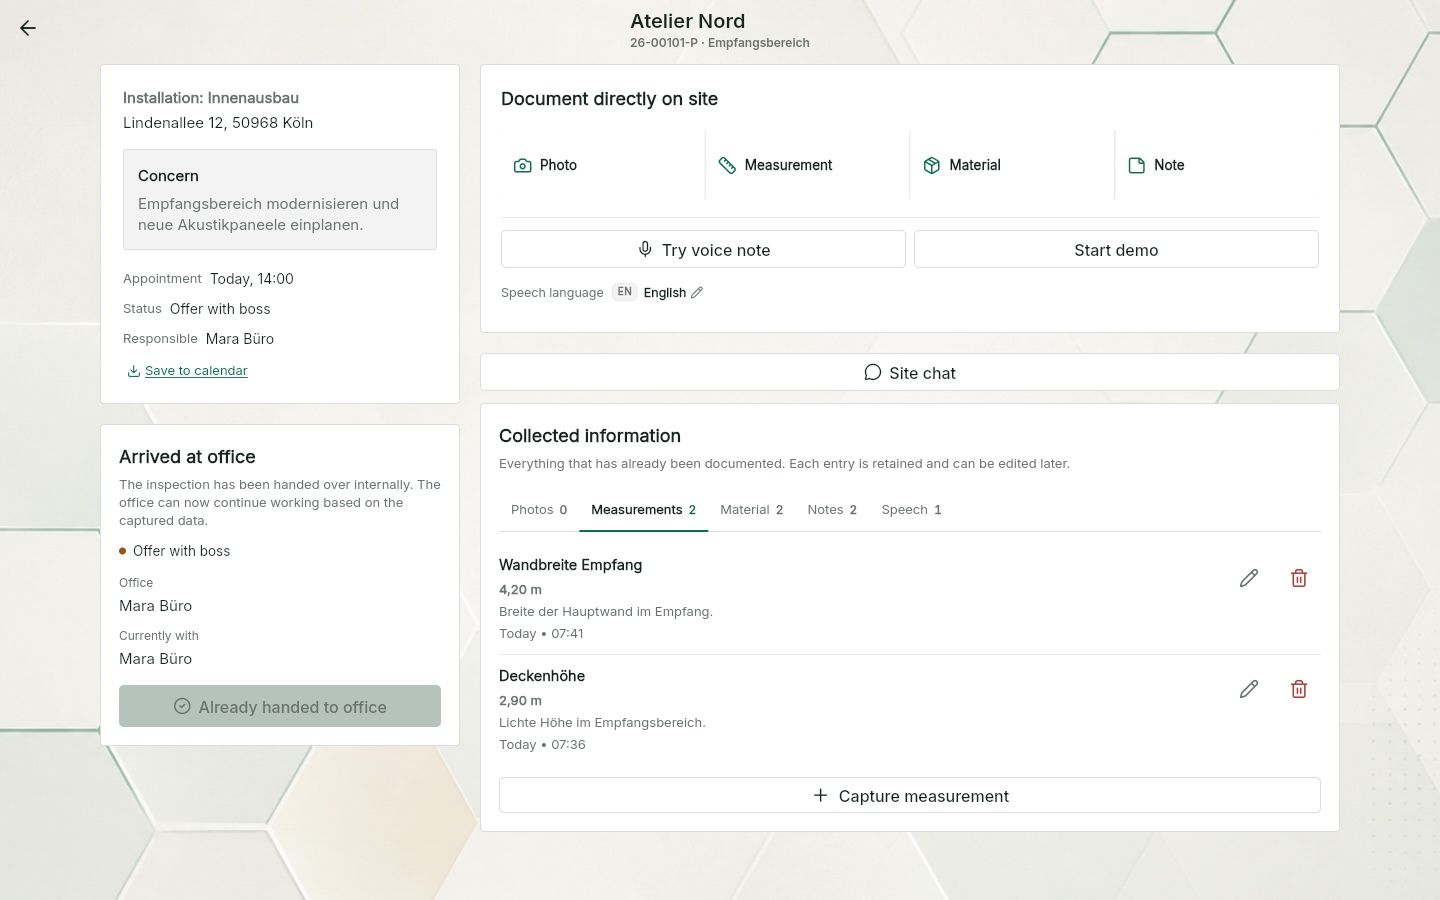Click address 'Lindenallee 12, 50968 Köln'

tap(218, 123)
